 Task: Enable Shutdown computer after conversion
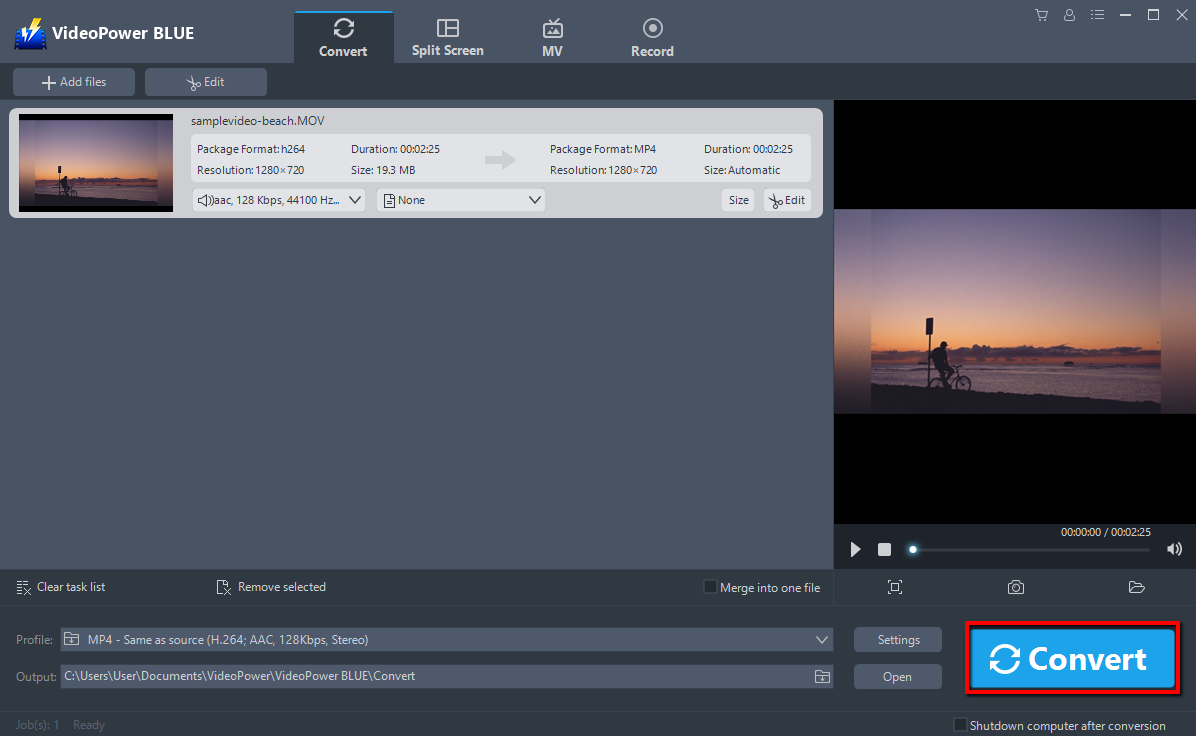click(961, 725)
